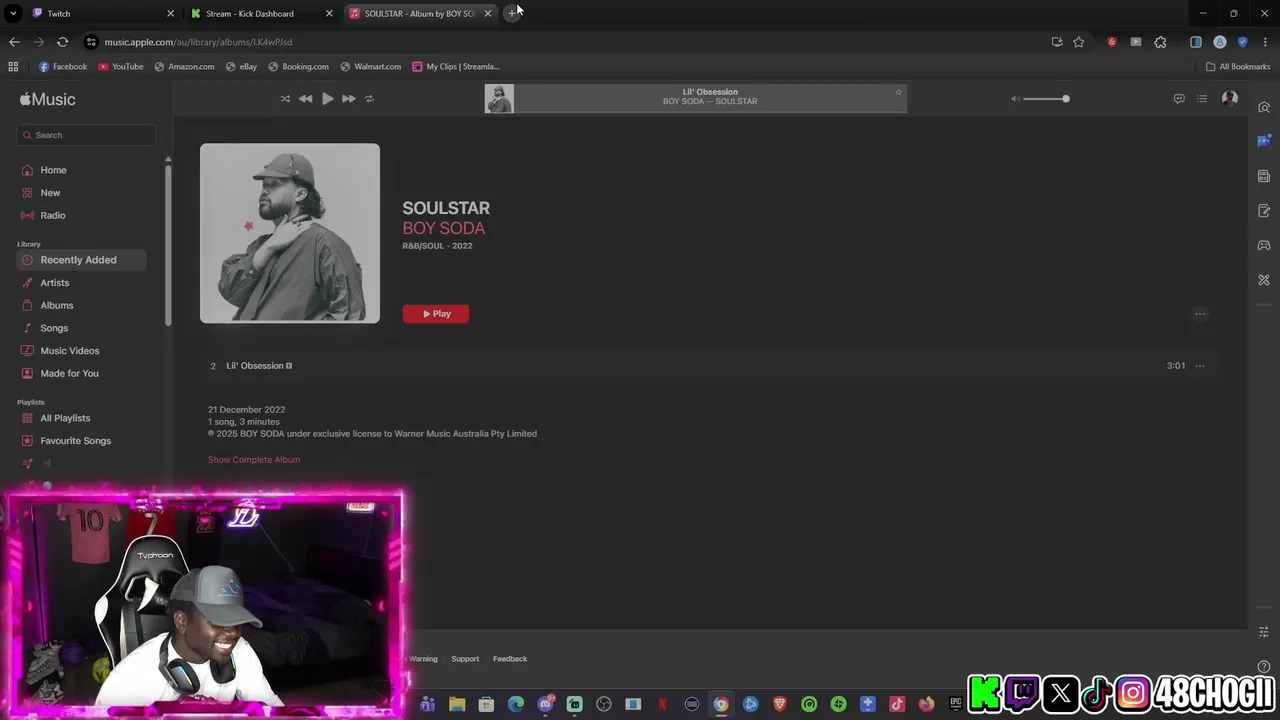Go back in the browser

(x=14, y=42)
